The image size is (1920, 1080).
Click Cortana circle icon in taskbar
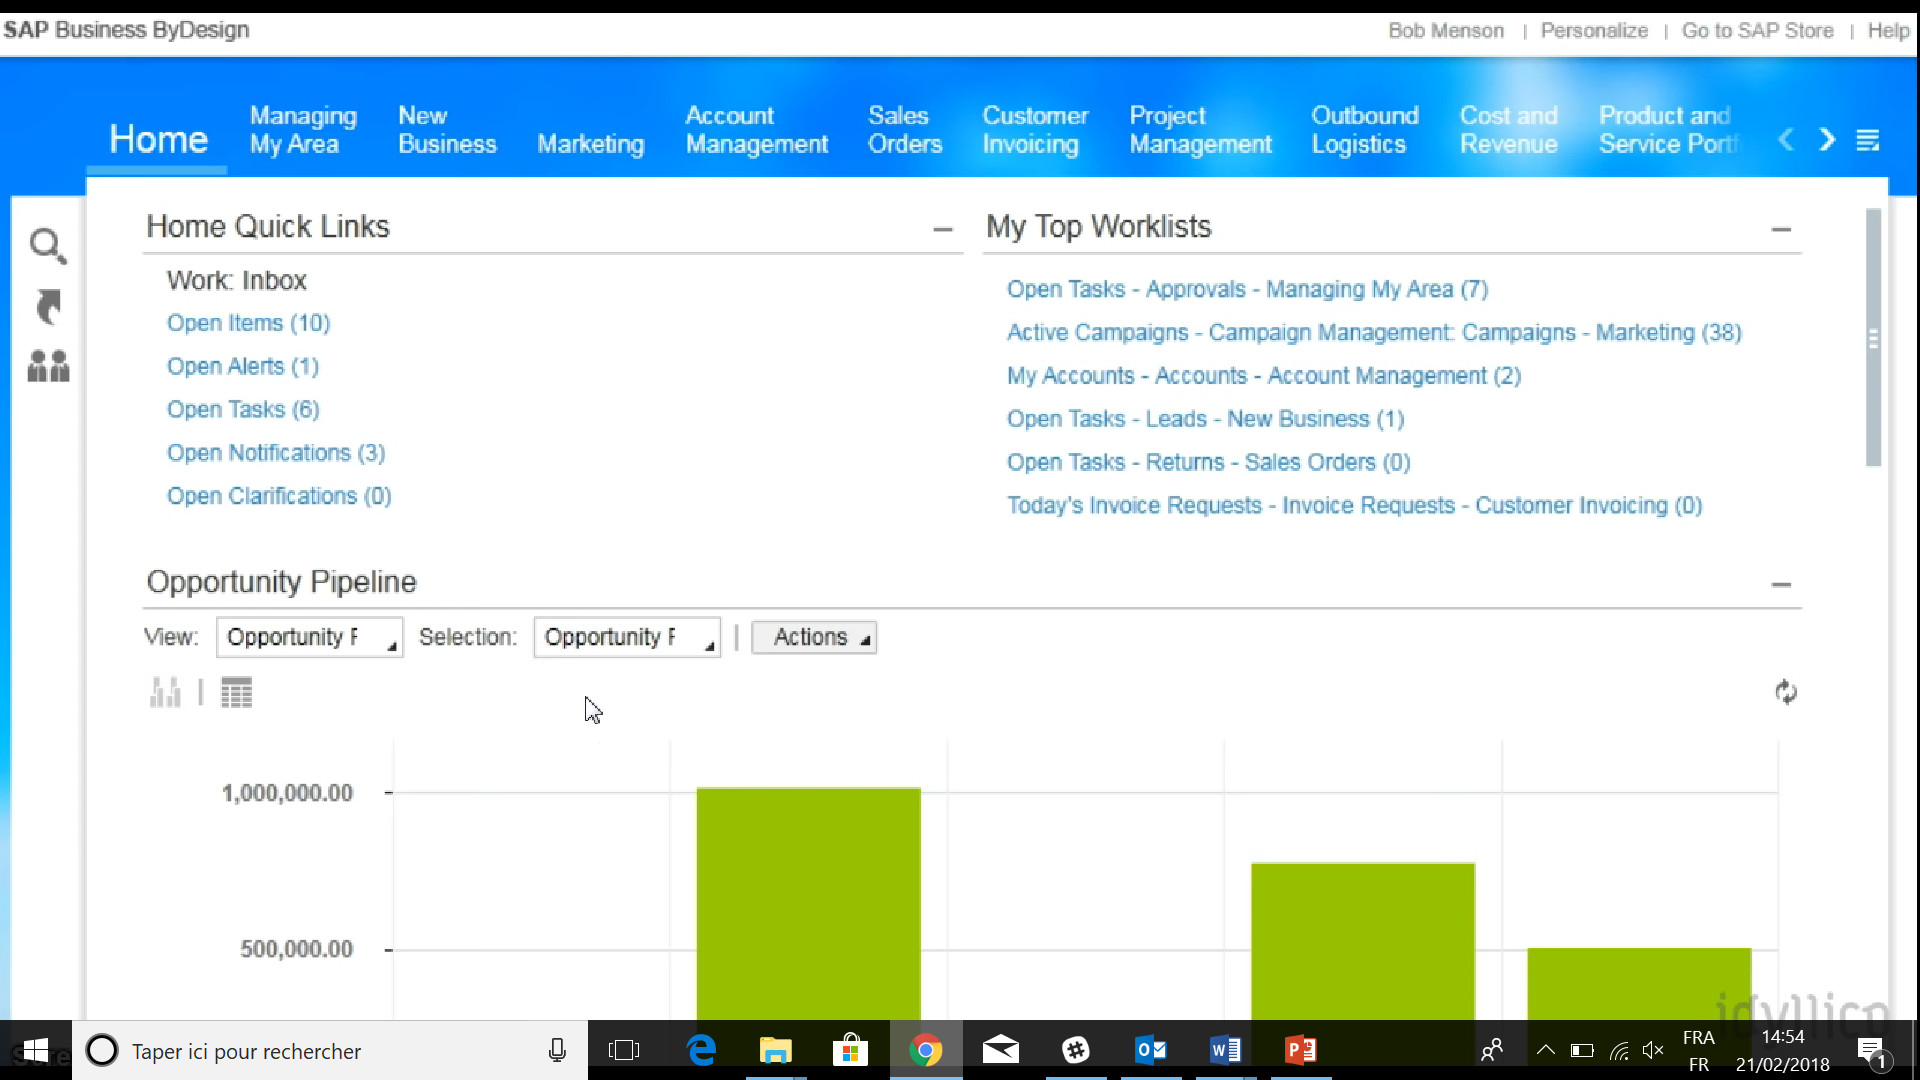pos(101,1050)
